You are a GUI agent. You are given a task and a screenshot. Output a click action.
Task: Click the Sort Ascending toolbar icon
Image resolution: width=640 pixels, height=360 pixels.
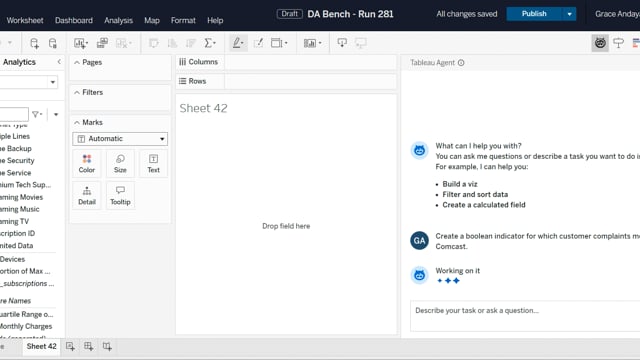pyautogui.click(x=173, y=43)
